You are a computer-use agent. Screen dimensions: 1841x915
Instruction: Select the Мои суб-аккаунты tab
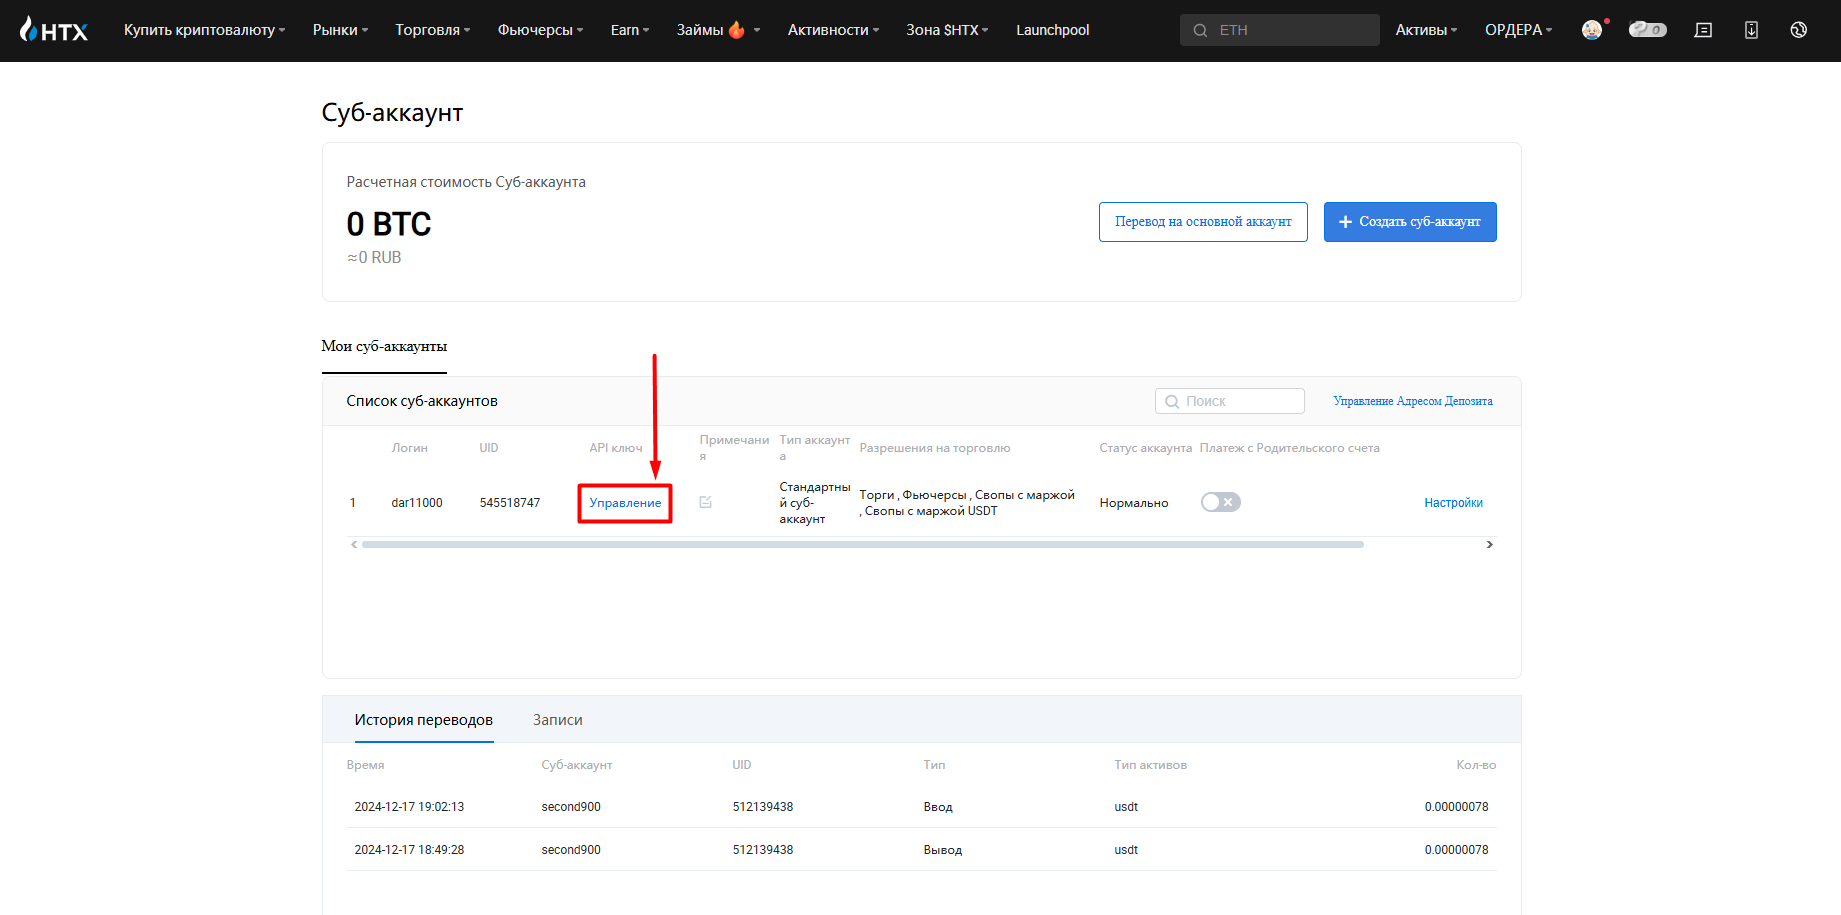tap(384, 346)
